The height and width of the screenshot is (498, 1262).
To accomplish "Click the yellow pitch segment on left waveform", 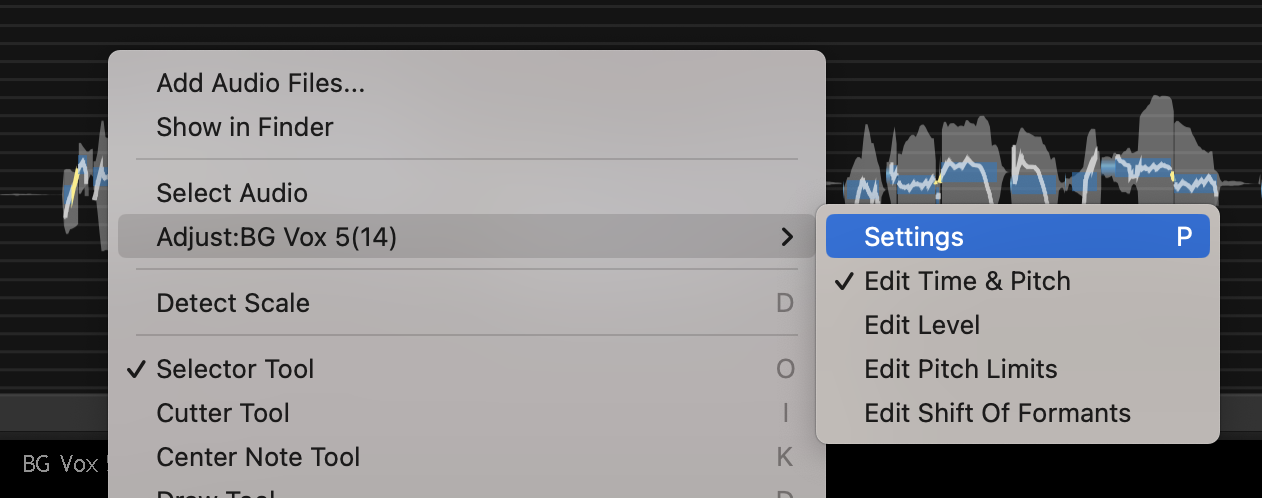I will coord(70,194).
